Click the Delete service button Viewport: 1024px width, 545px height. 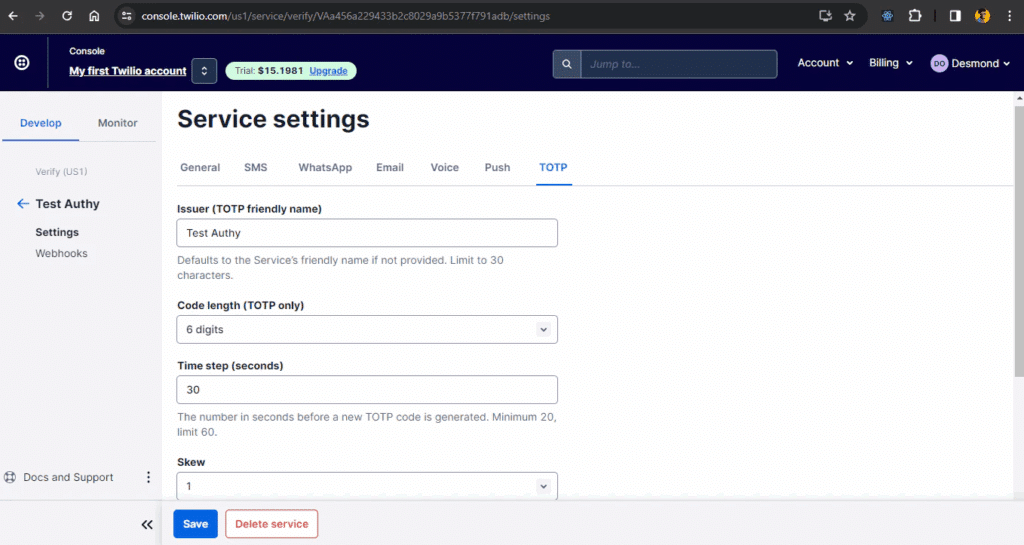(271, 524)
